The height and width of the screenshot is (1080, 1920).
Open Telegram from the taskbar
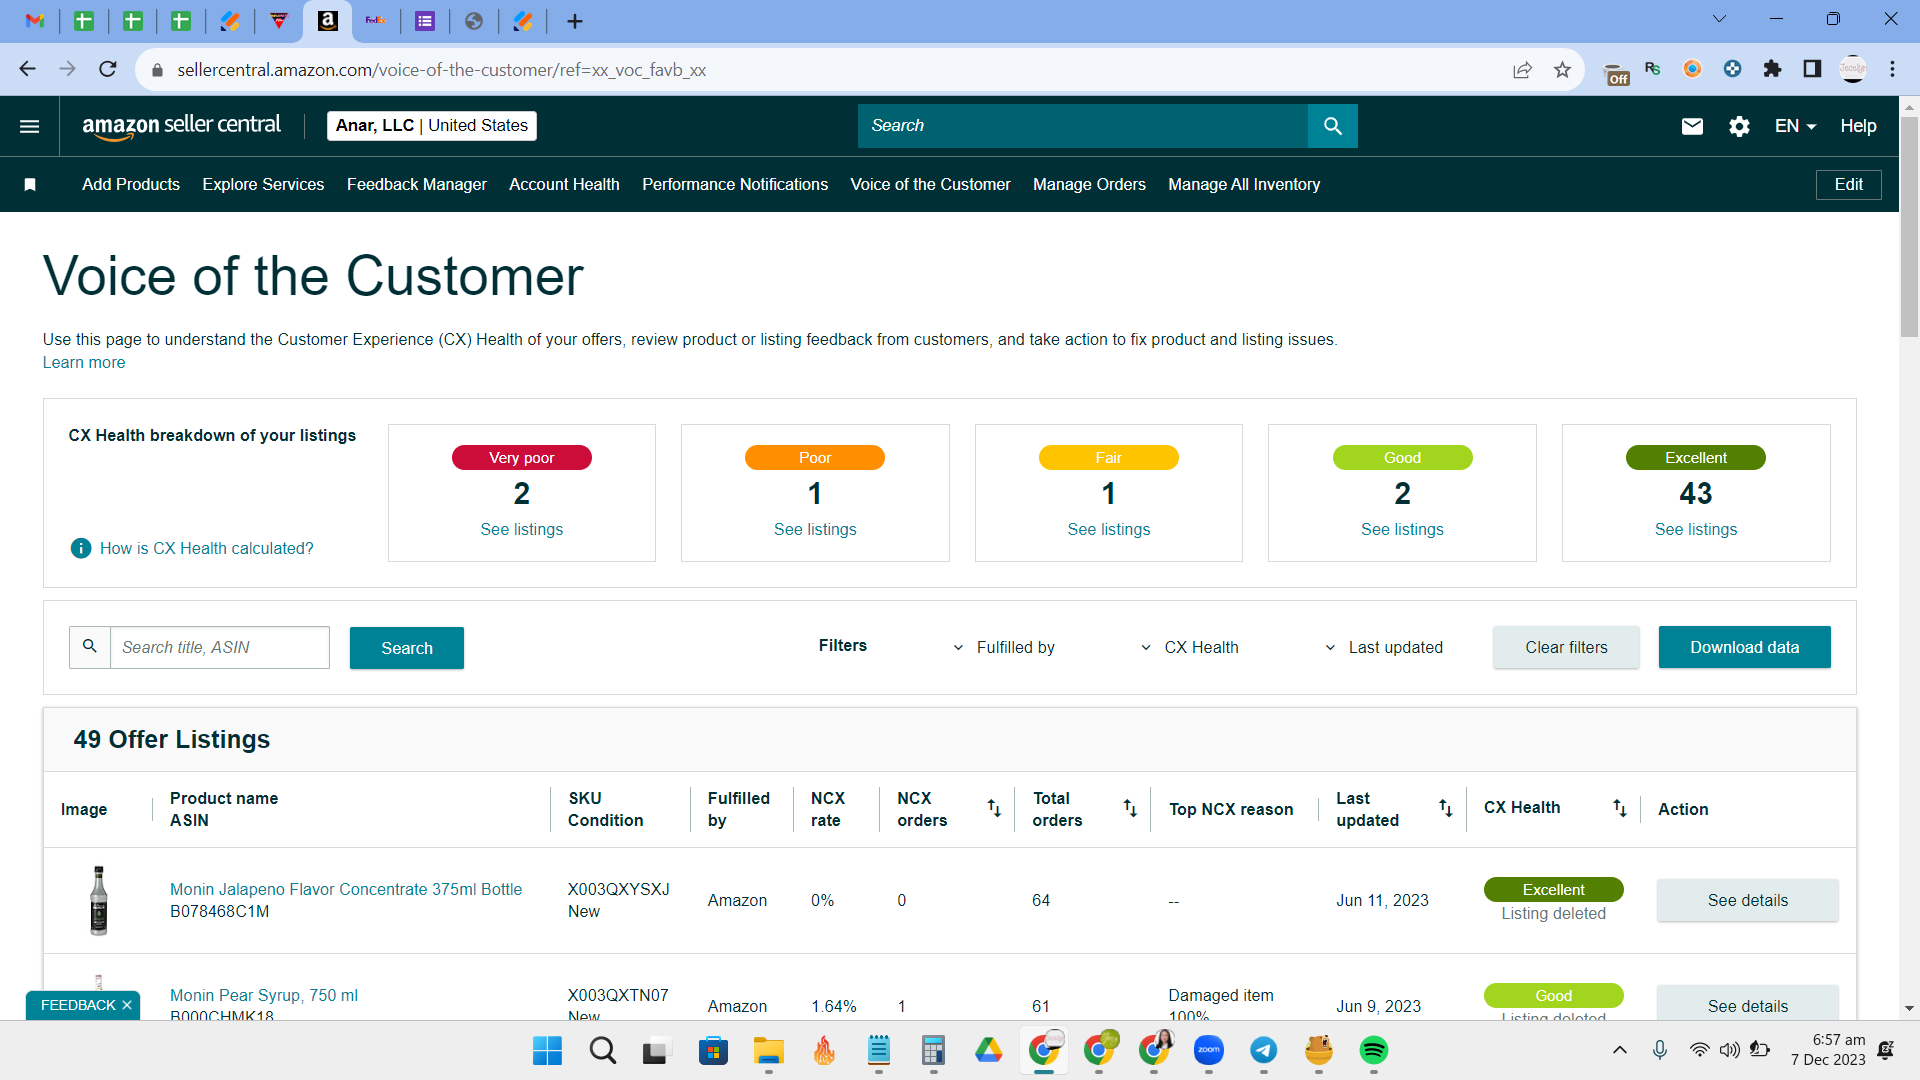point(1264,1051)
